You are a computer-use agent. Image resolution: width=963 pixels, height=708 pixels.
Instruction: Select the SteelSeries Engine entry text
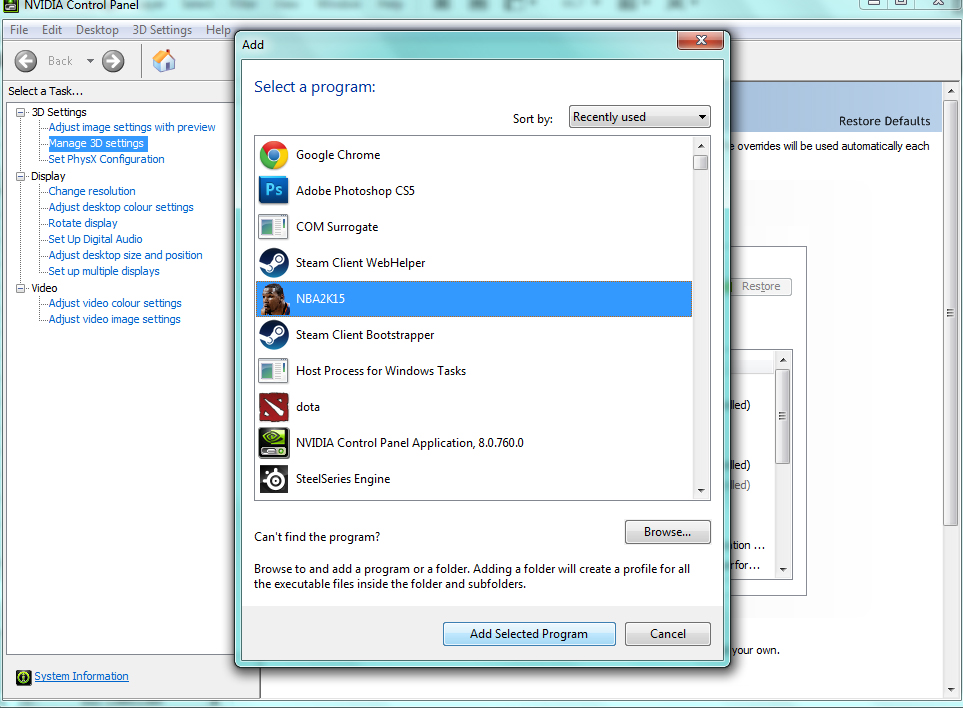coord(343,479)
